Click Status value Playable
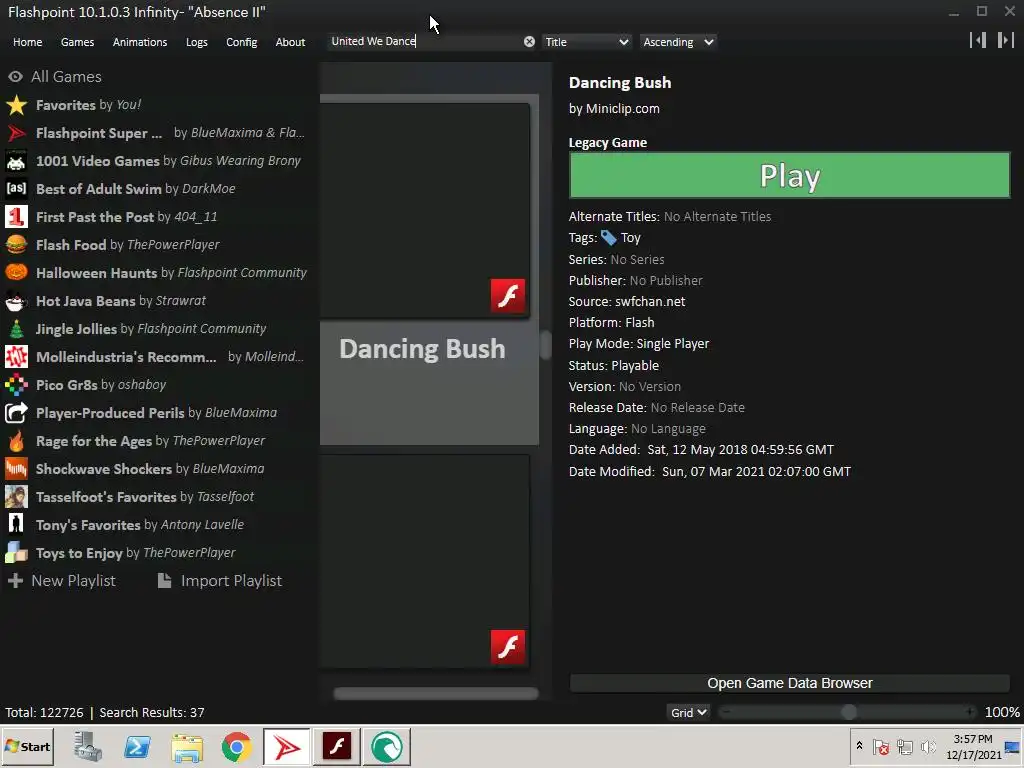 point(635,366)
